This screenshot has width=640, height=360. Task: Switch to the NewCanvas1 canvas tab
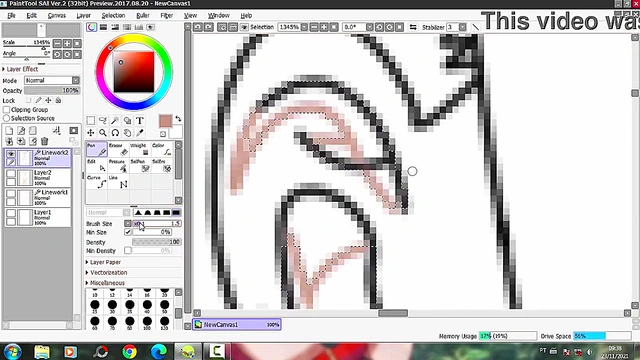click(x=237, y=324)
